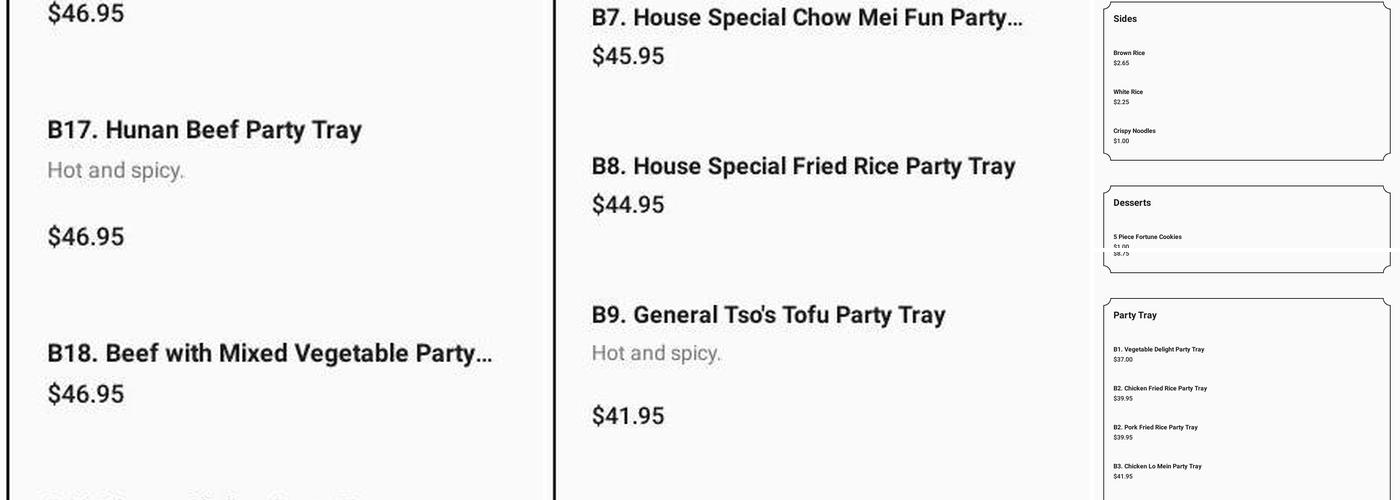
Task: Select 5 Piece Fortune Cookies dessert
Action: click(1147, 237)
